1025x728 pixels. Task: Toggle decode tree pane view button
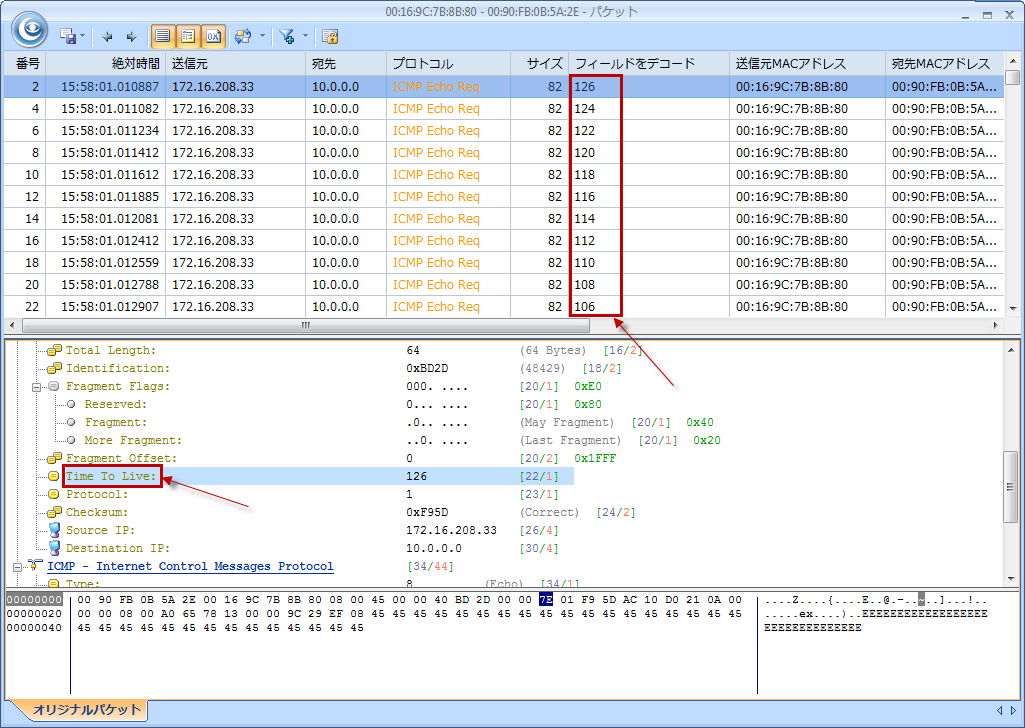[187, 36]
